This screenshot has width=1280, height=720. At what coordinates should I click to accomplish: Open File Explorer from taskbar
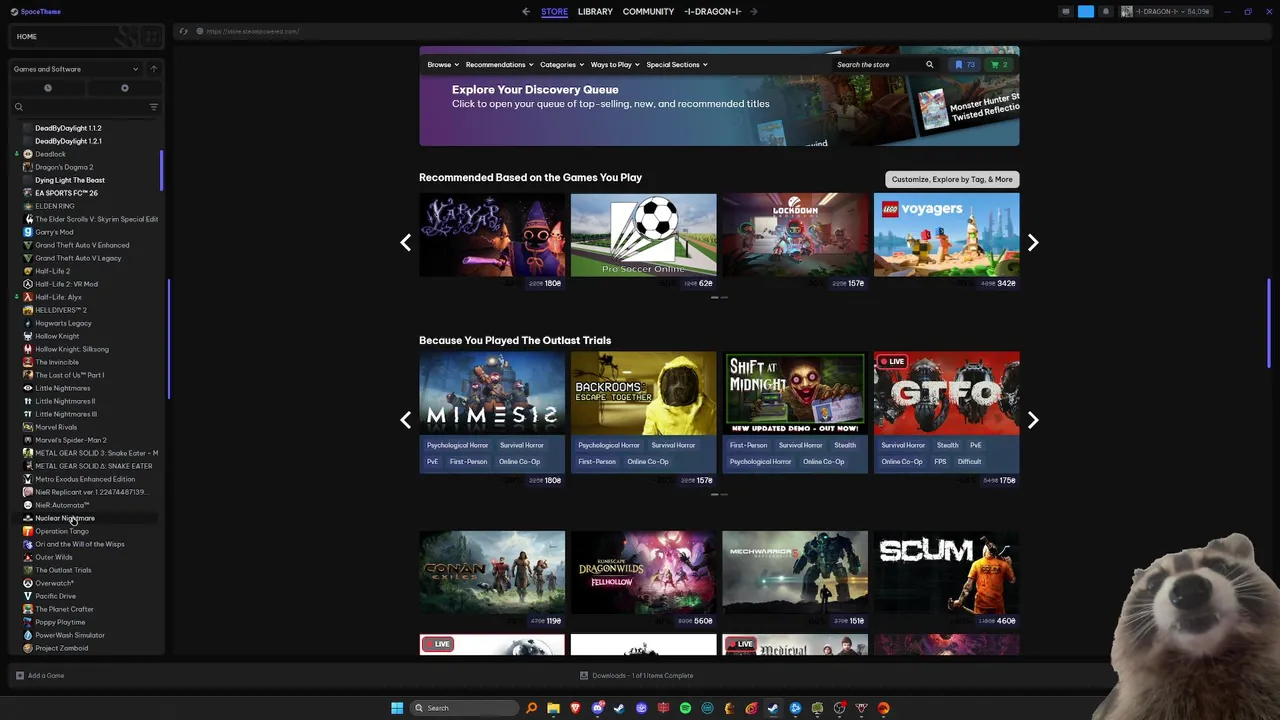click(553, 708)
